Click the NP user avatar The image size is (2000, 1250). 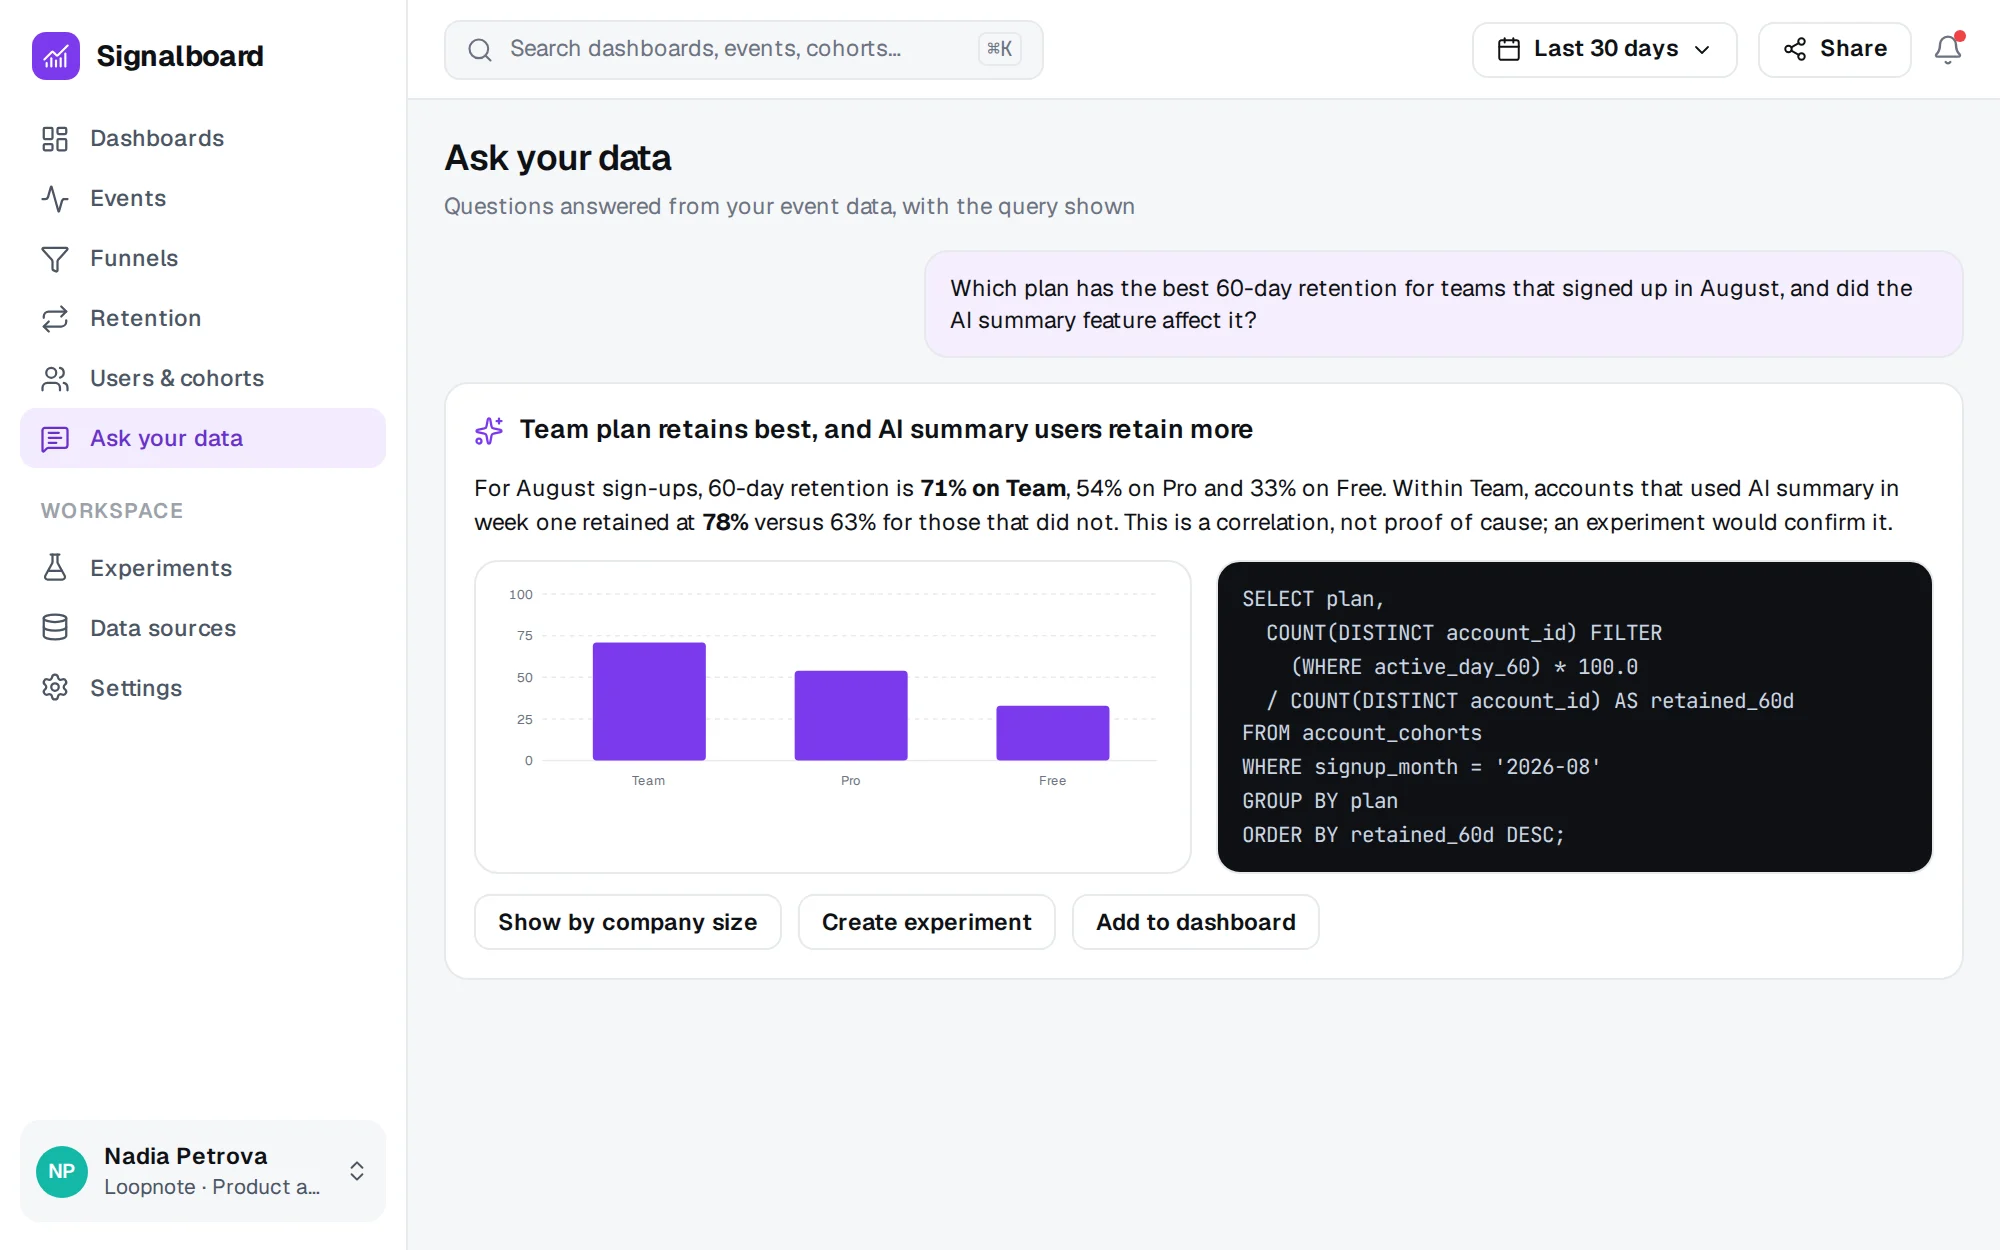(62, 1172)
